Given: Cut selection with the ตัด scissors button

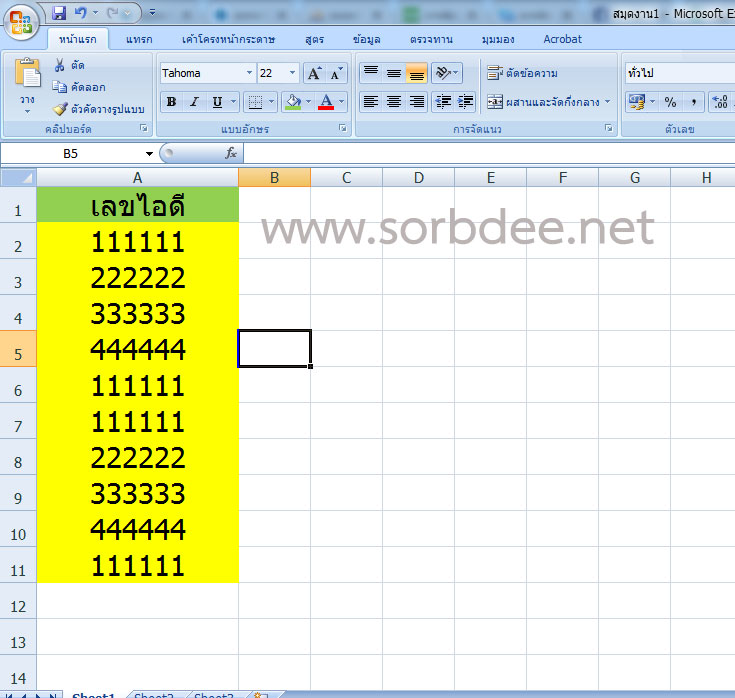Looking at the screenshot, I should point(69,65).
